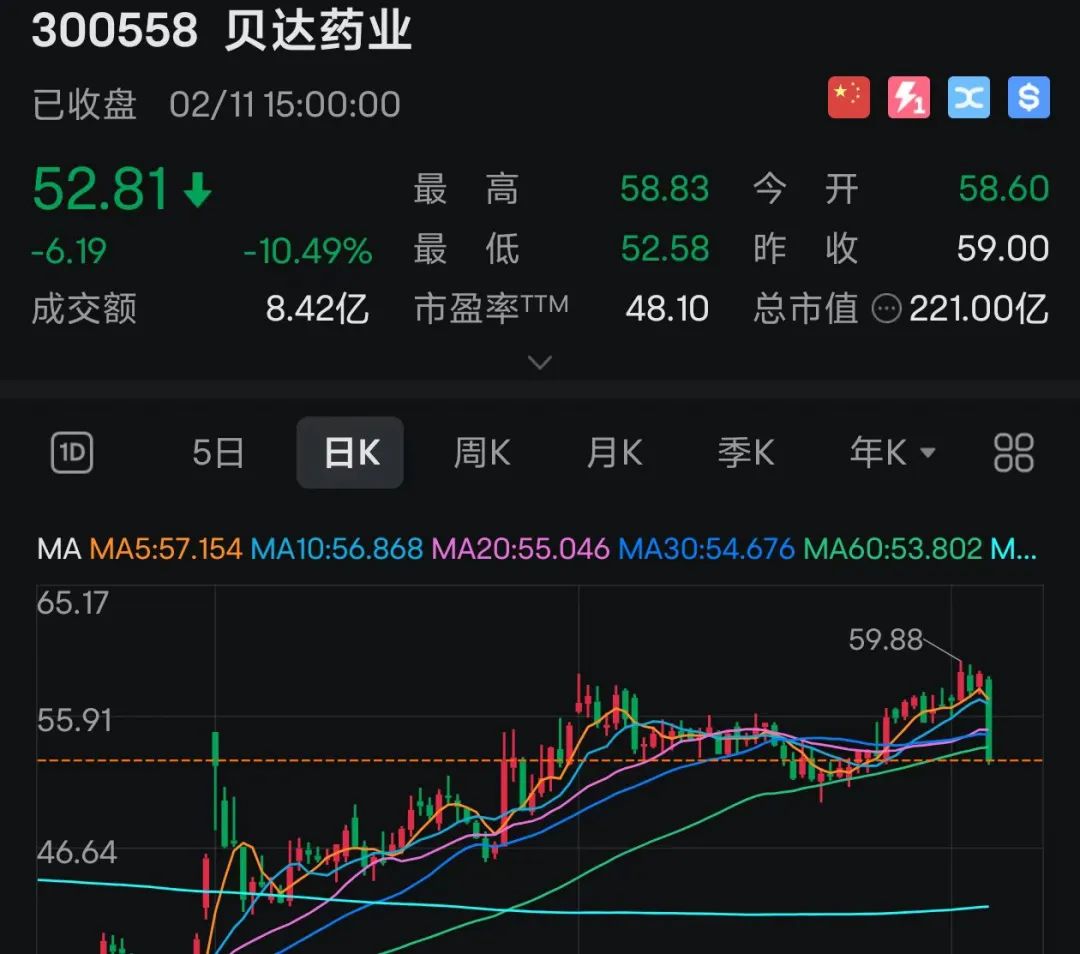Tap the stock code 300558

115,30
